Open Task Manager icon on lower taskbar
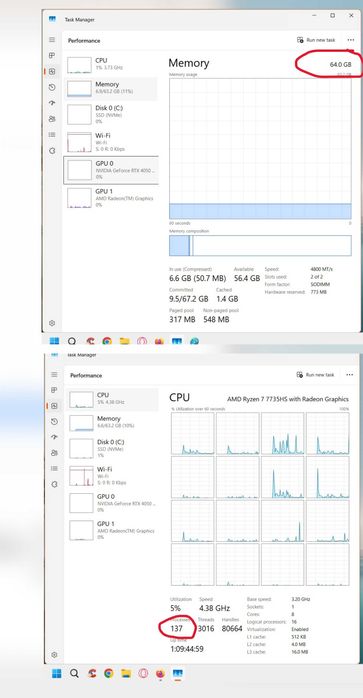Viewport: 363px width, 698px height. 177,673
